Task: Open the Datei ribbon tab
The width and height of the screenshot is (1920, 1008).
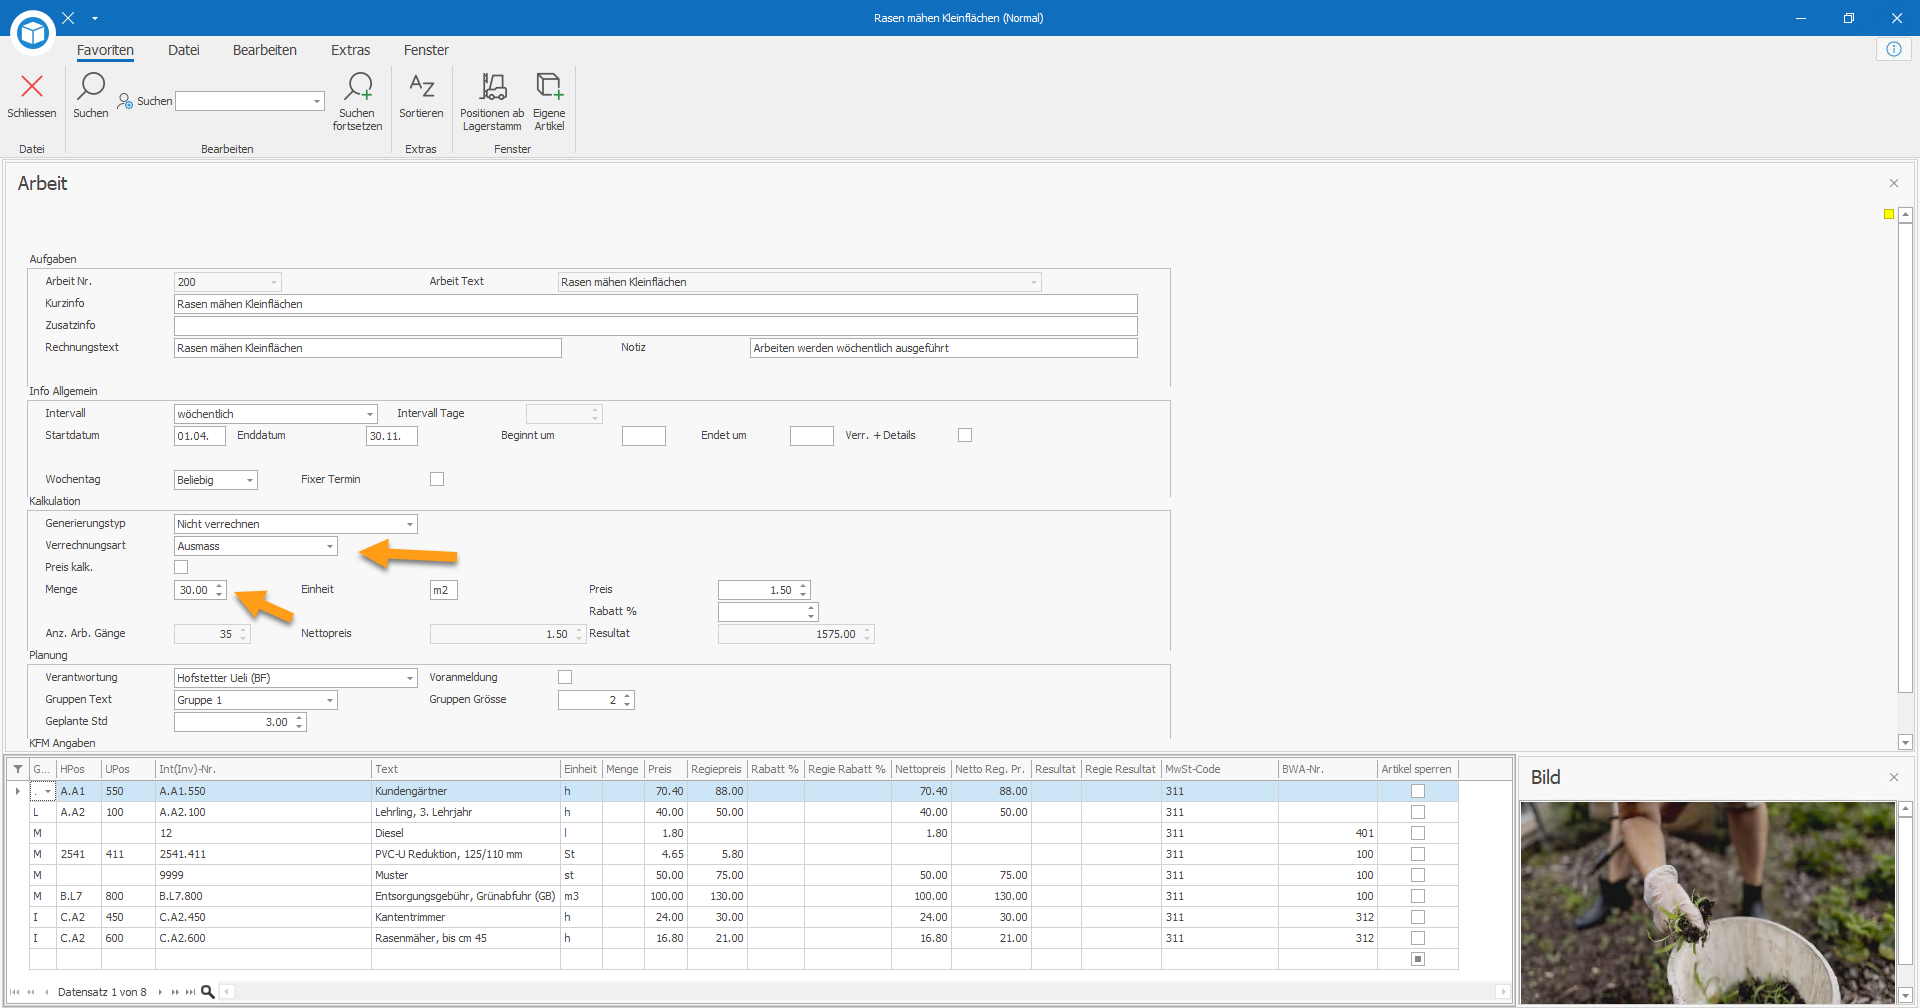Action: pos(184,50)
